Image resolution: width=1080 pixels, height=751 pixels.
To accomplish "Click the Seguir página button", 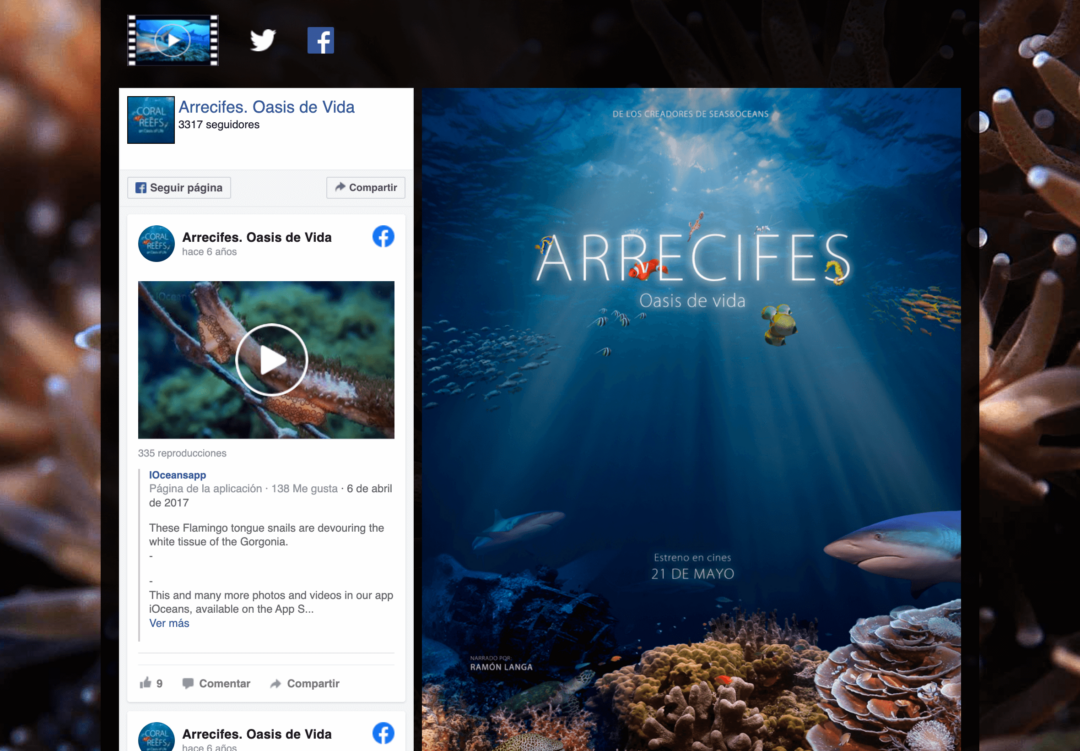I will pos(179,187).
